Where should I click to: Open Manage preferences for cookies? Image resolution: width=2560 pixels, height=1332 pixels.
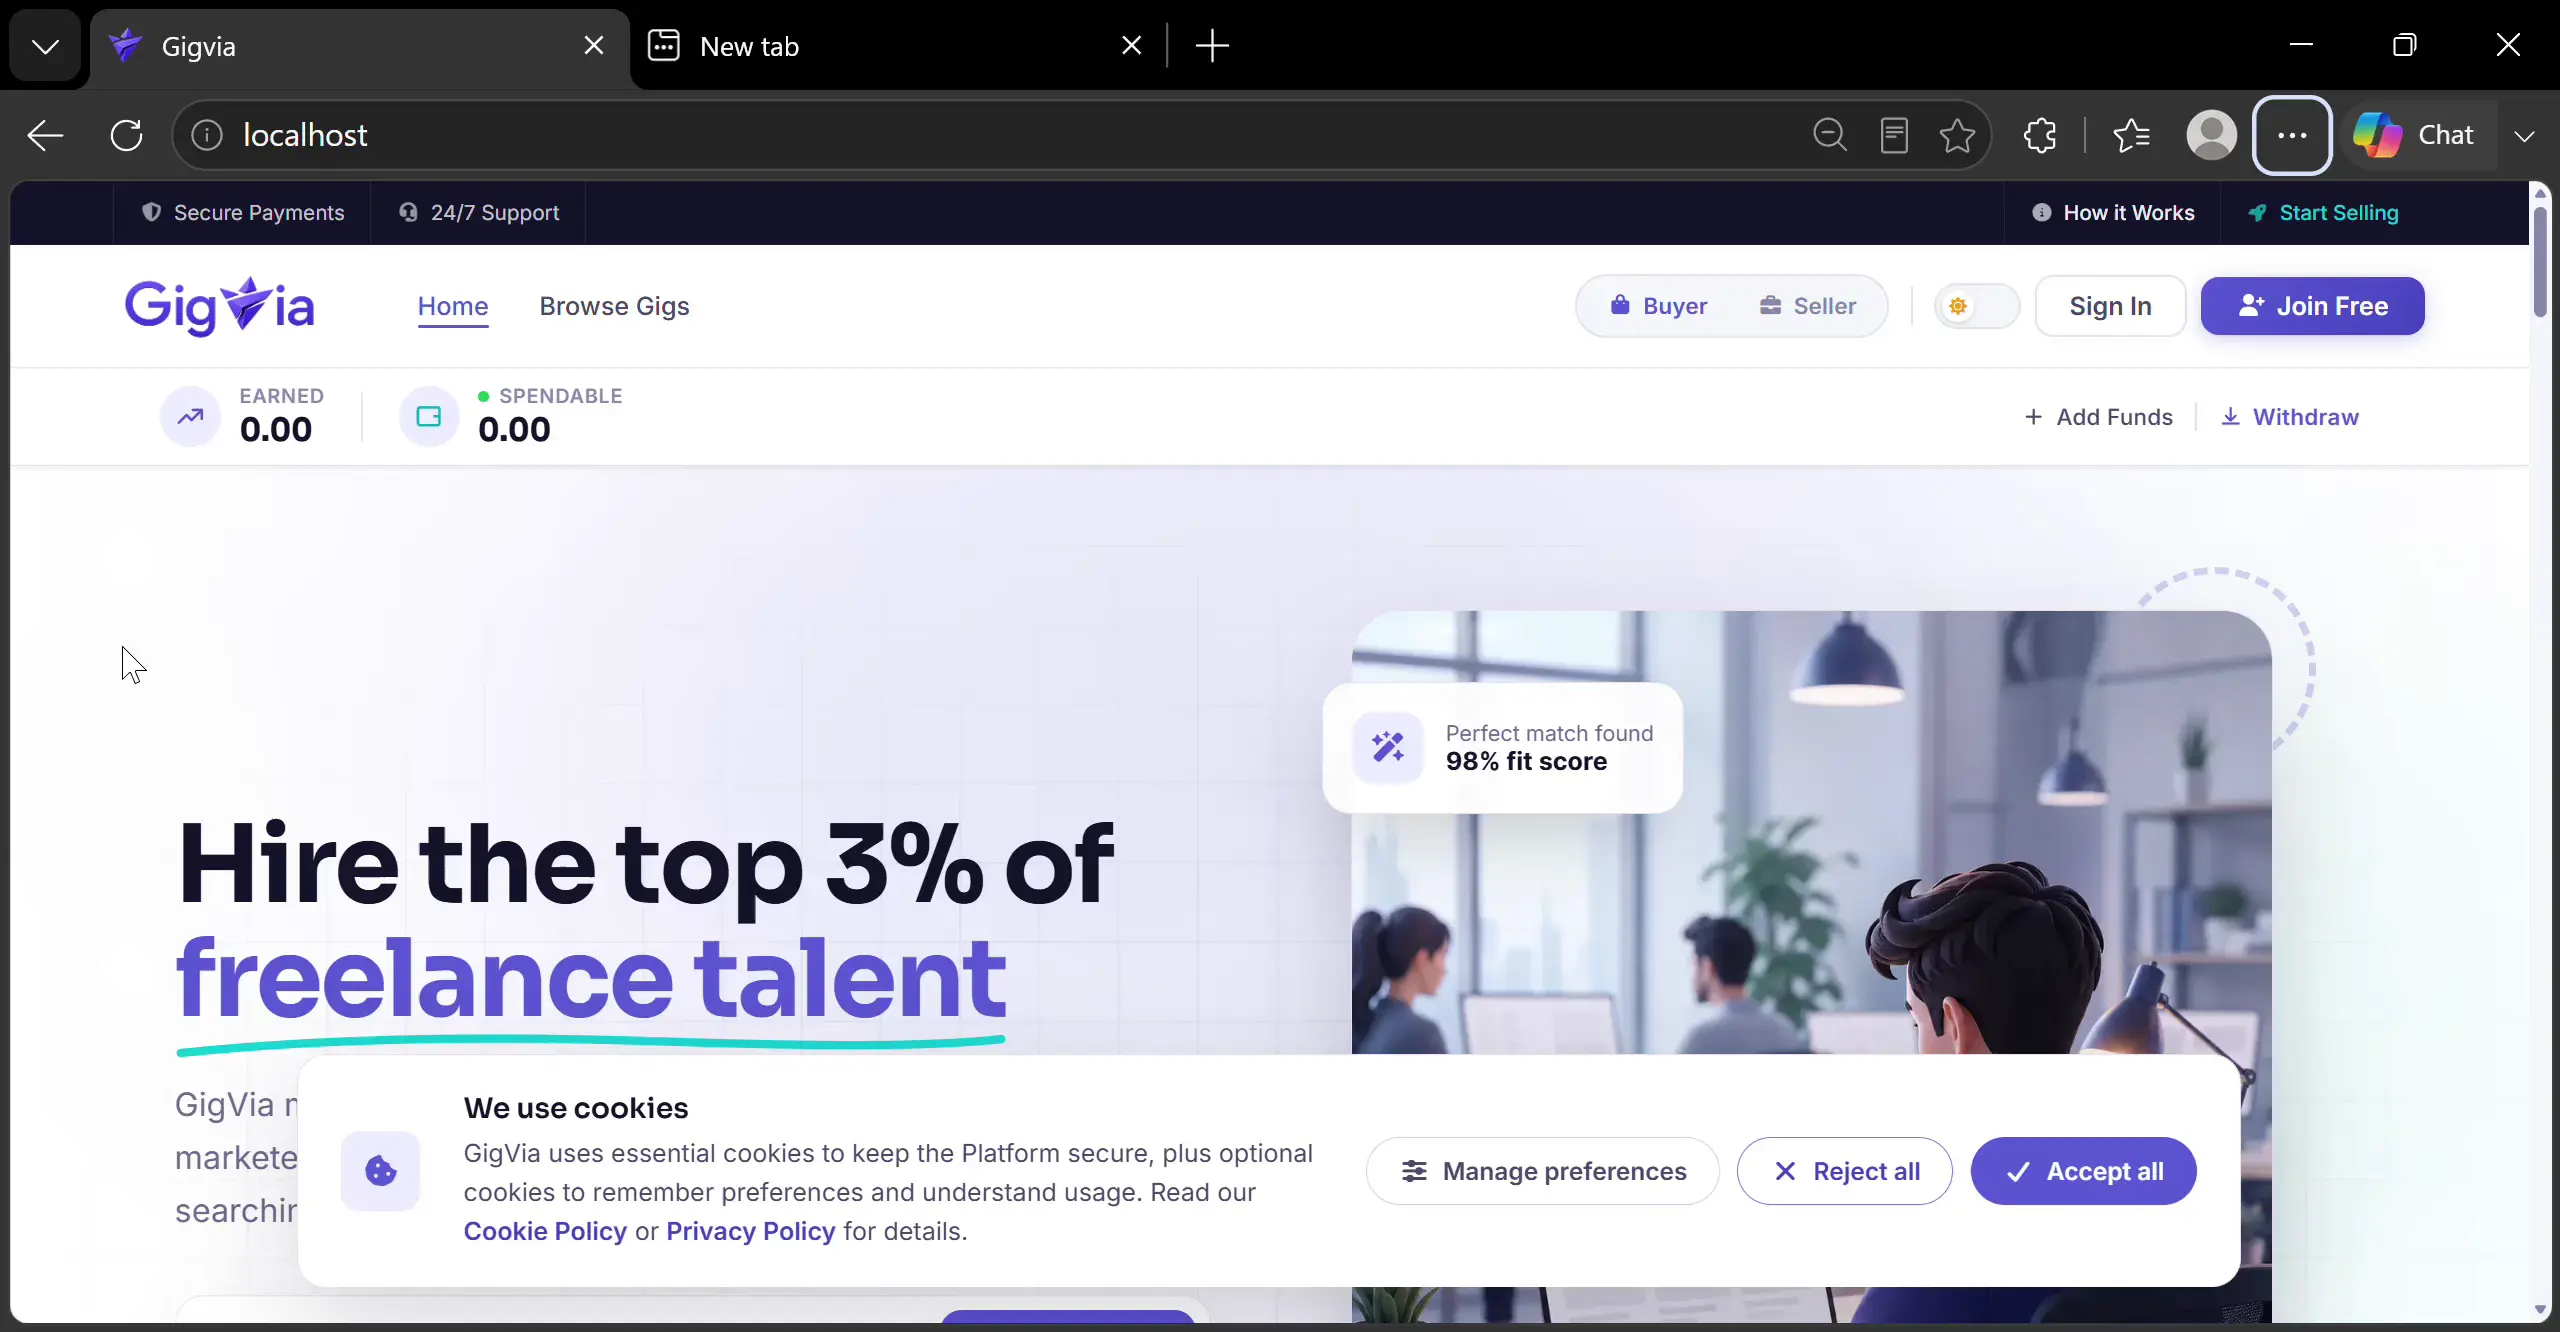coord(1543,1171)
